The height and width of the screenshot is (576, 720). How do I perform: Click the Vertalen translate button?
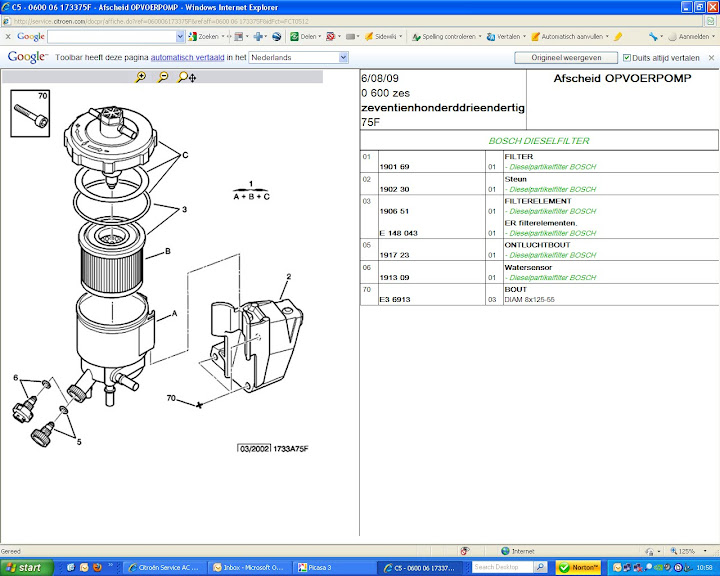[503, 36]
